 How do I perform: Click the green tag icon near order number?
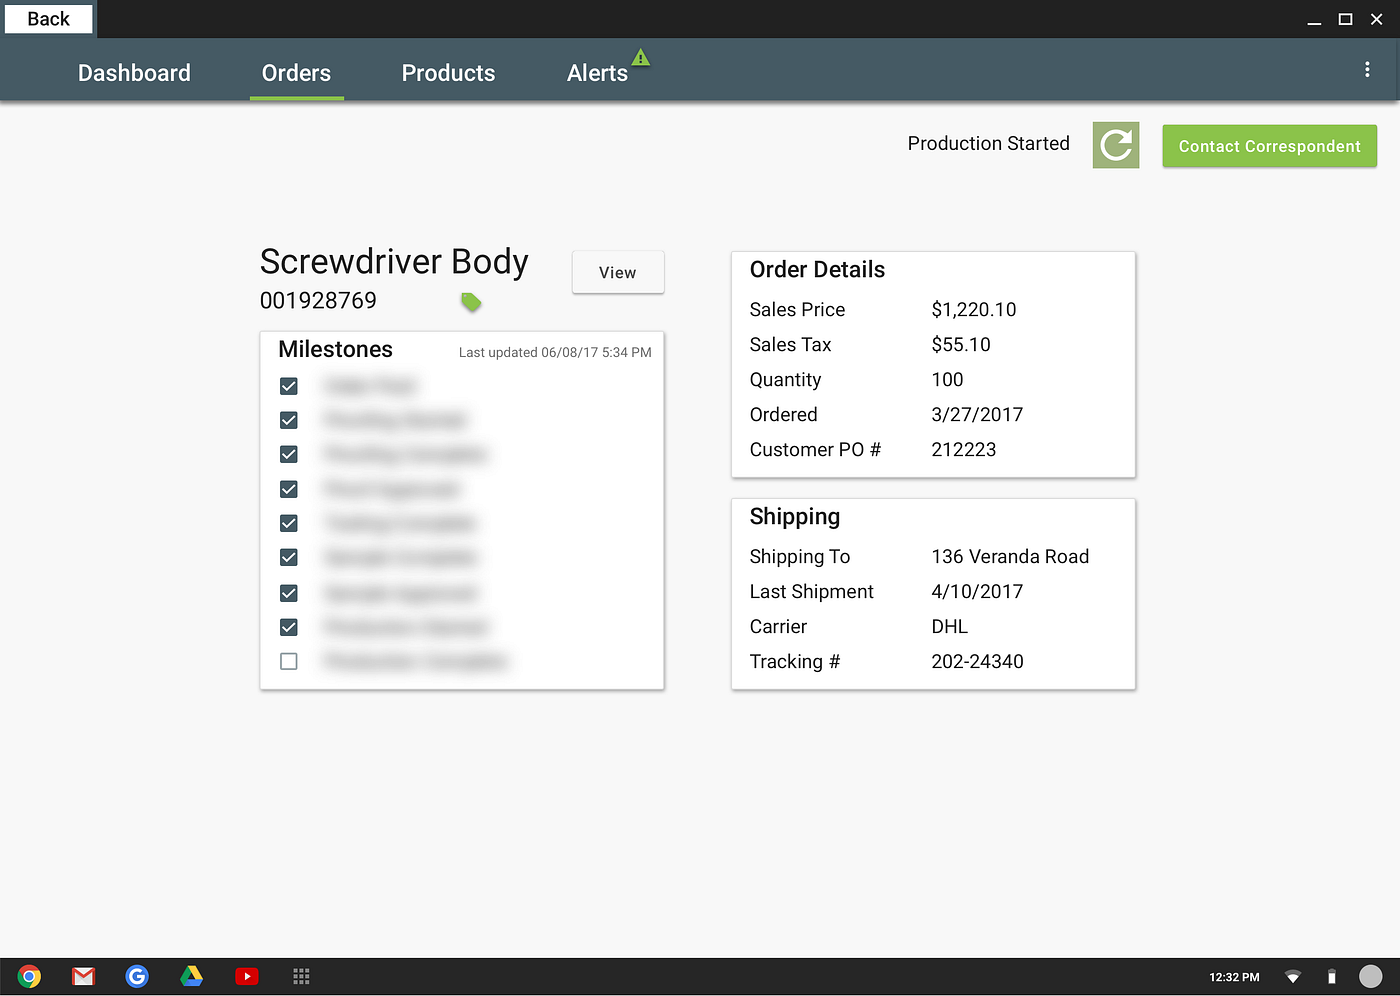coord(471,301)
